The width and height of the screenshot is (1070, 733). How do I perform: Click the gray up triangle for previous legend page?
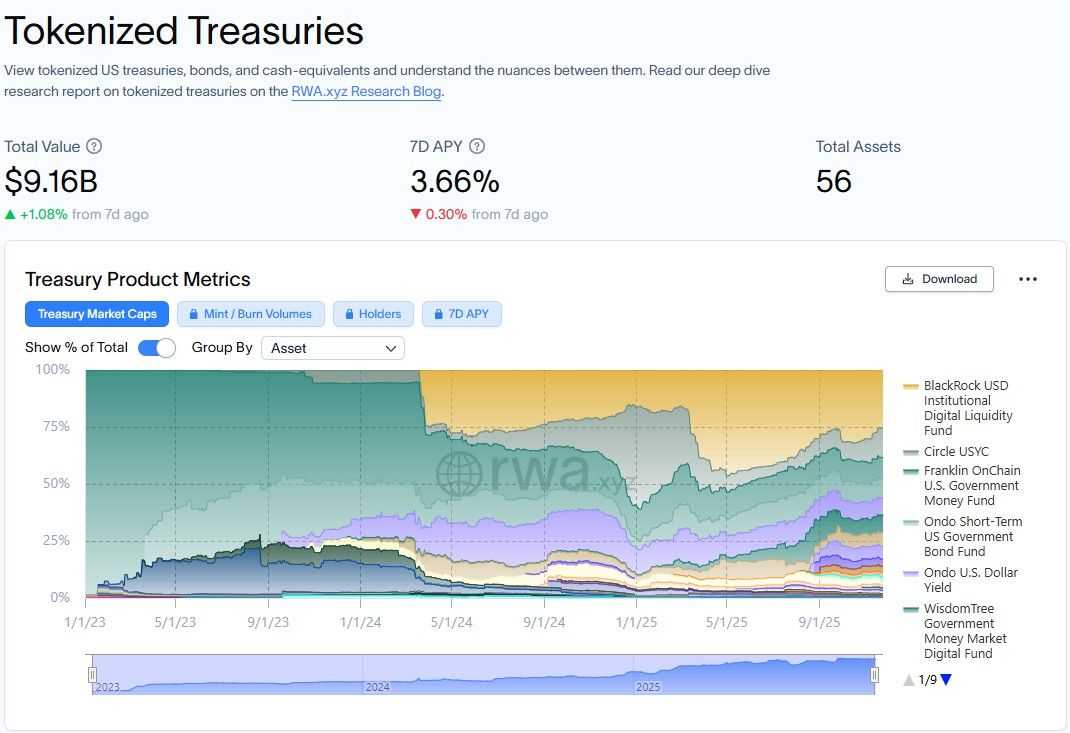coord(908,679)
